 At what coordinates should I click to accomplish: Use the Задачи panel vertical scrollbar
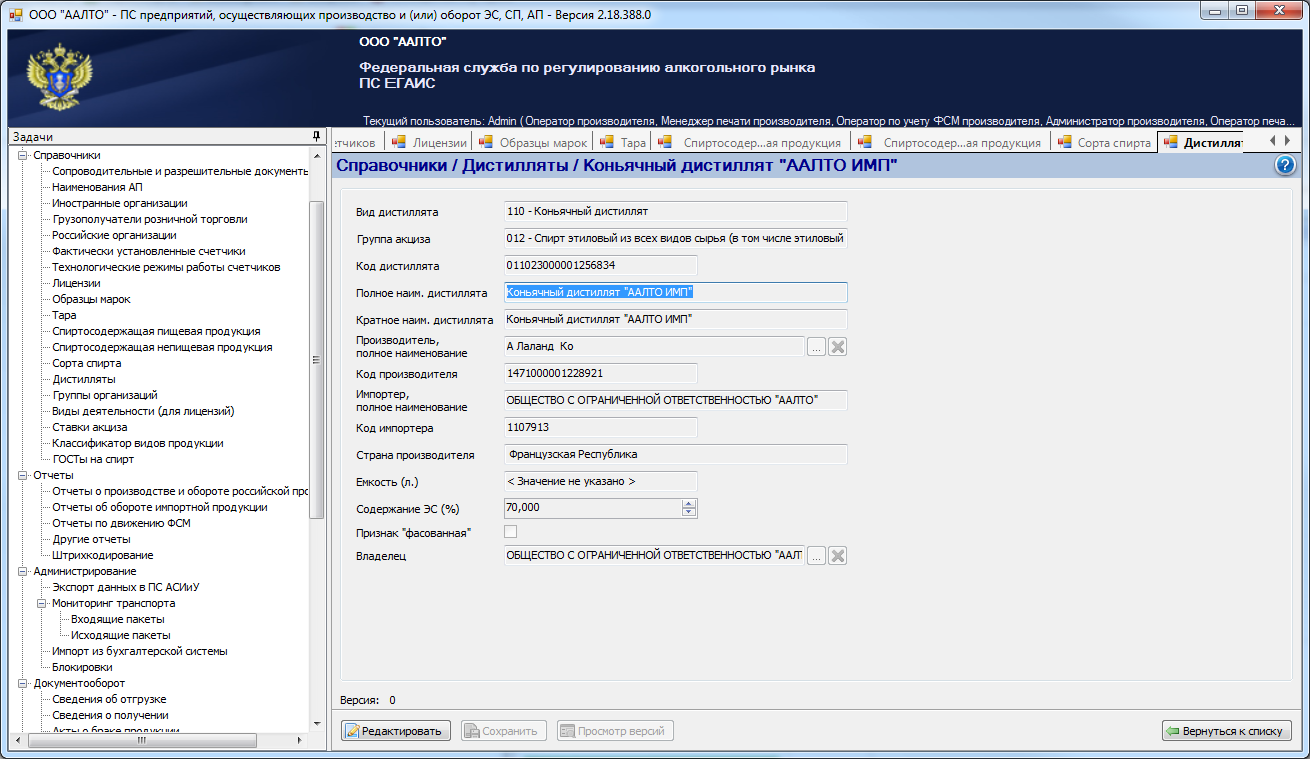[317, 360]
